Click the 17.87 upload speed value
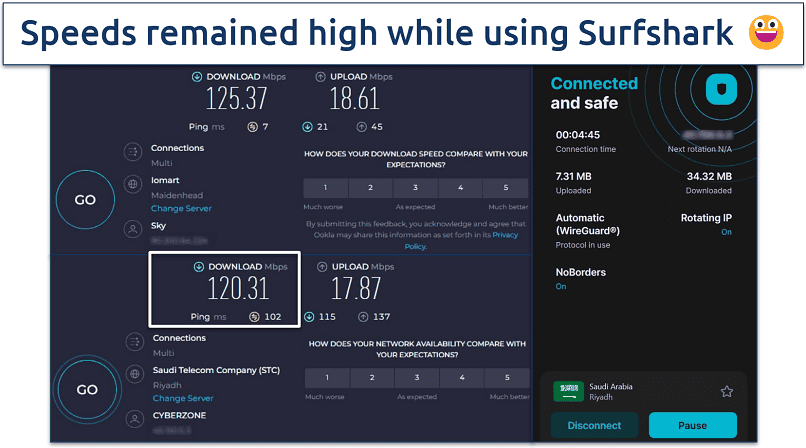 [x=356, y=288]
